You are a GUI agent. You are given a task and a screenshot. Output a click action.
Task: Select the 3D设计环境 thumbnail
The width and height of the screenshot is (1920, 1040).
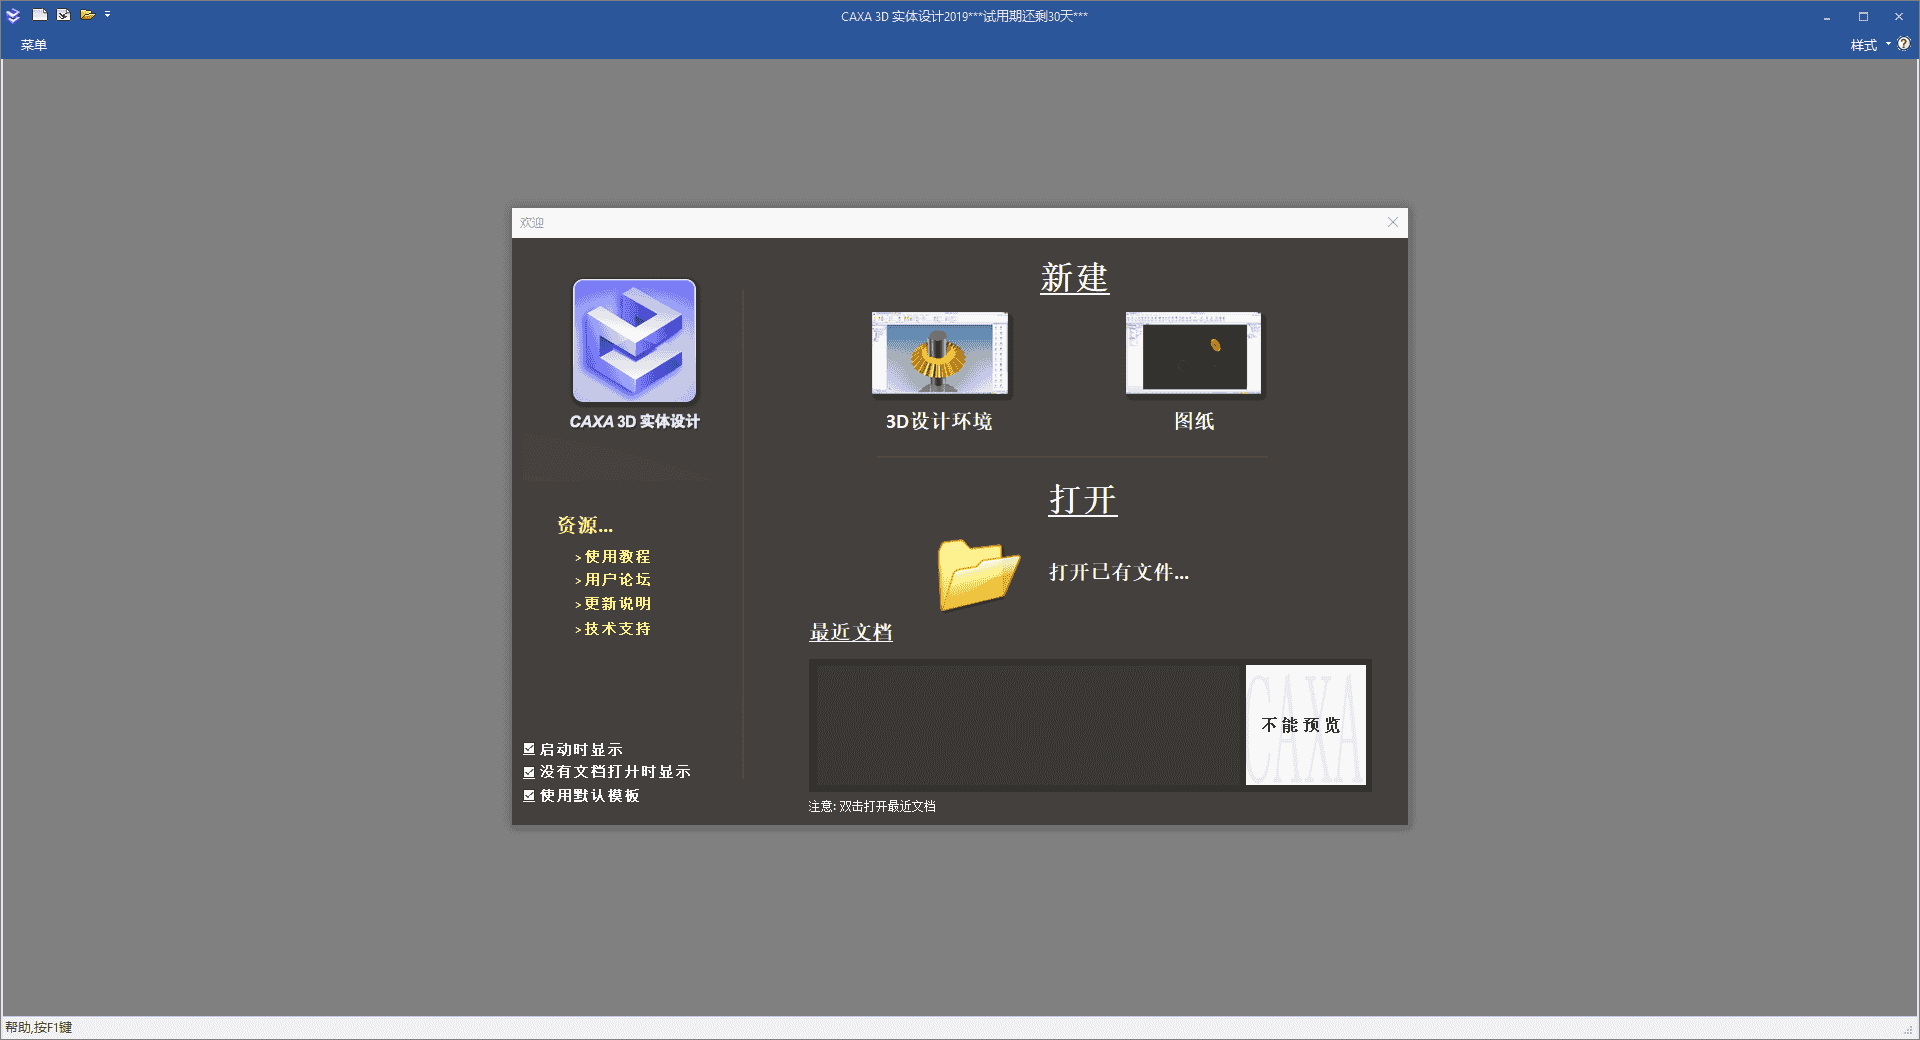click(940, 353)
